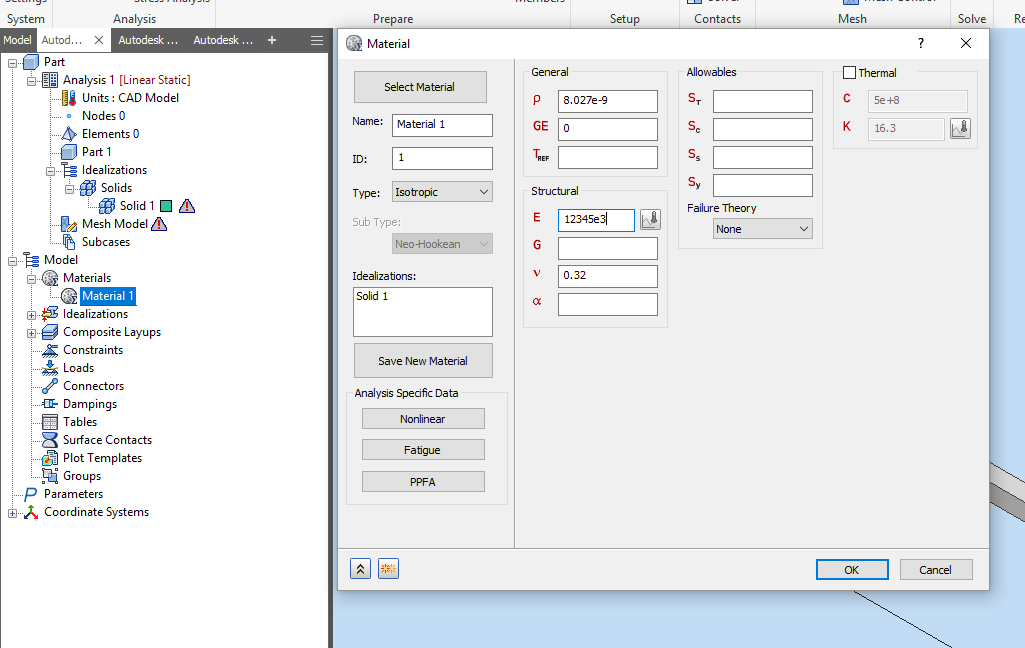Enable the Thermal checkbox

pos(849,73)
